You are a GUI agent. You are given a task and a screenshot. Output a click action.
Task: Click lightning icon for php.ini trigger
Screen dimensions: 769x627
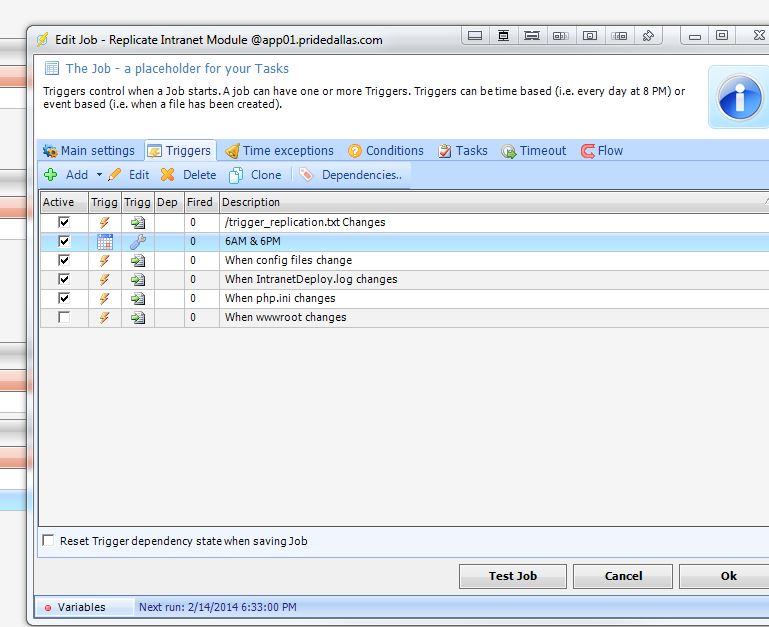[104, 298]
